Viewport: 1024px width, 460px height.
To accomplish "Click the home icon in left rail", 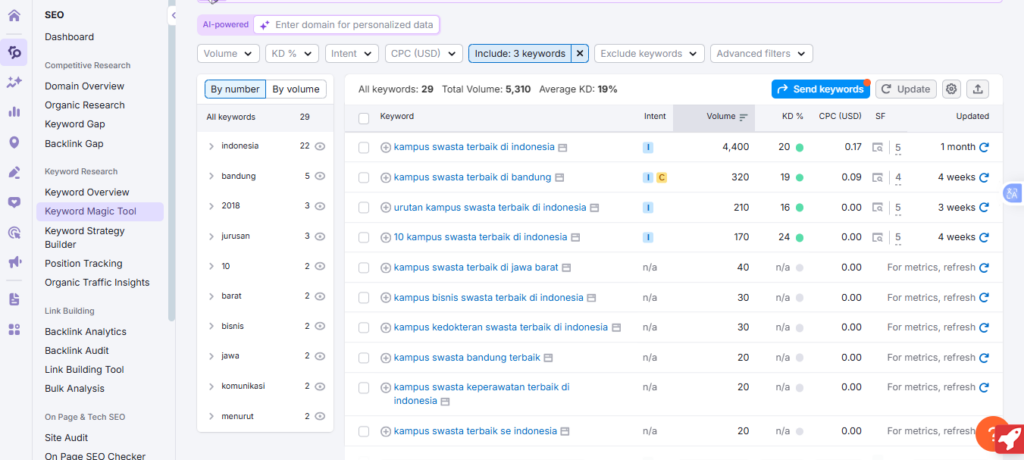I will tap(14, 16).
